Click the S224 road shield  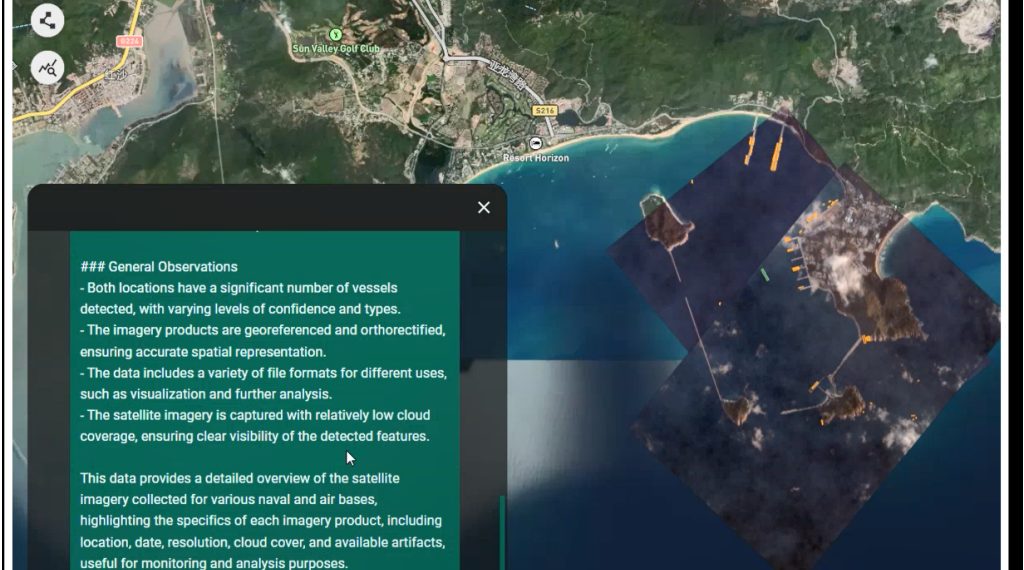click(127, 41)
